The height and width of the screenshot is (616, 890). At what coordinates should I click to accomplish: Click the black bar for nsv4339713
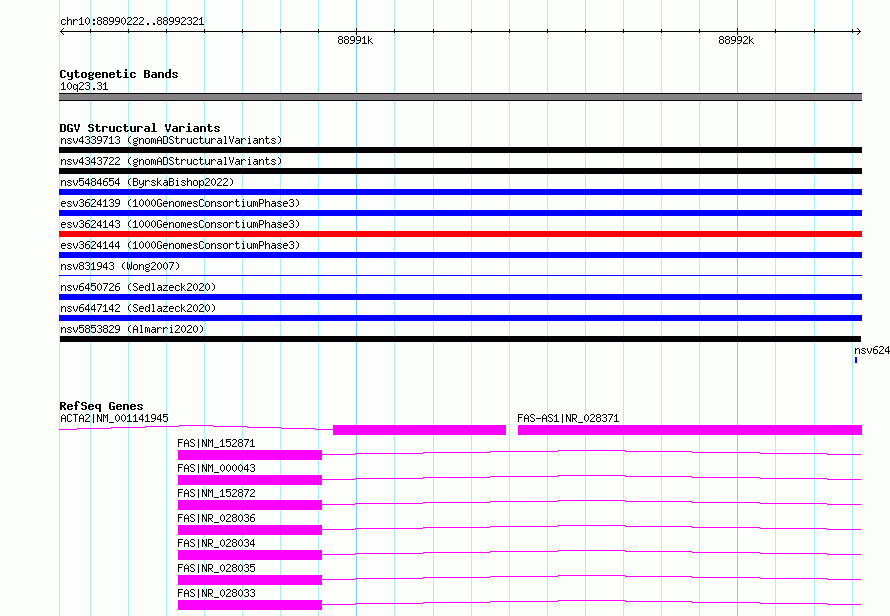coord(460,150)
